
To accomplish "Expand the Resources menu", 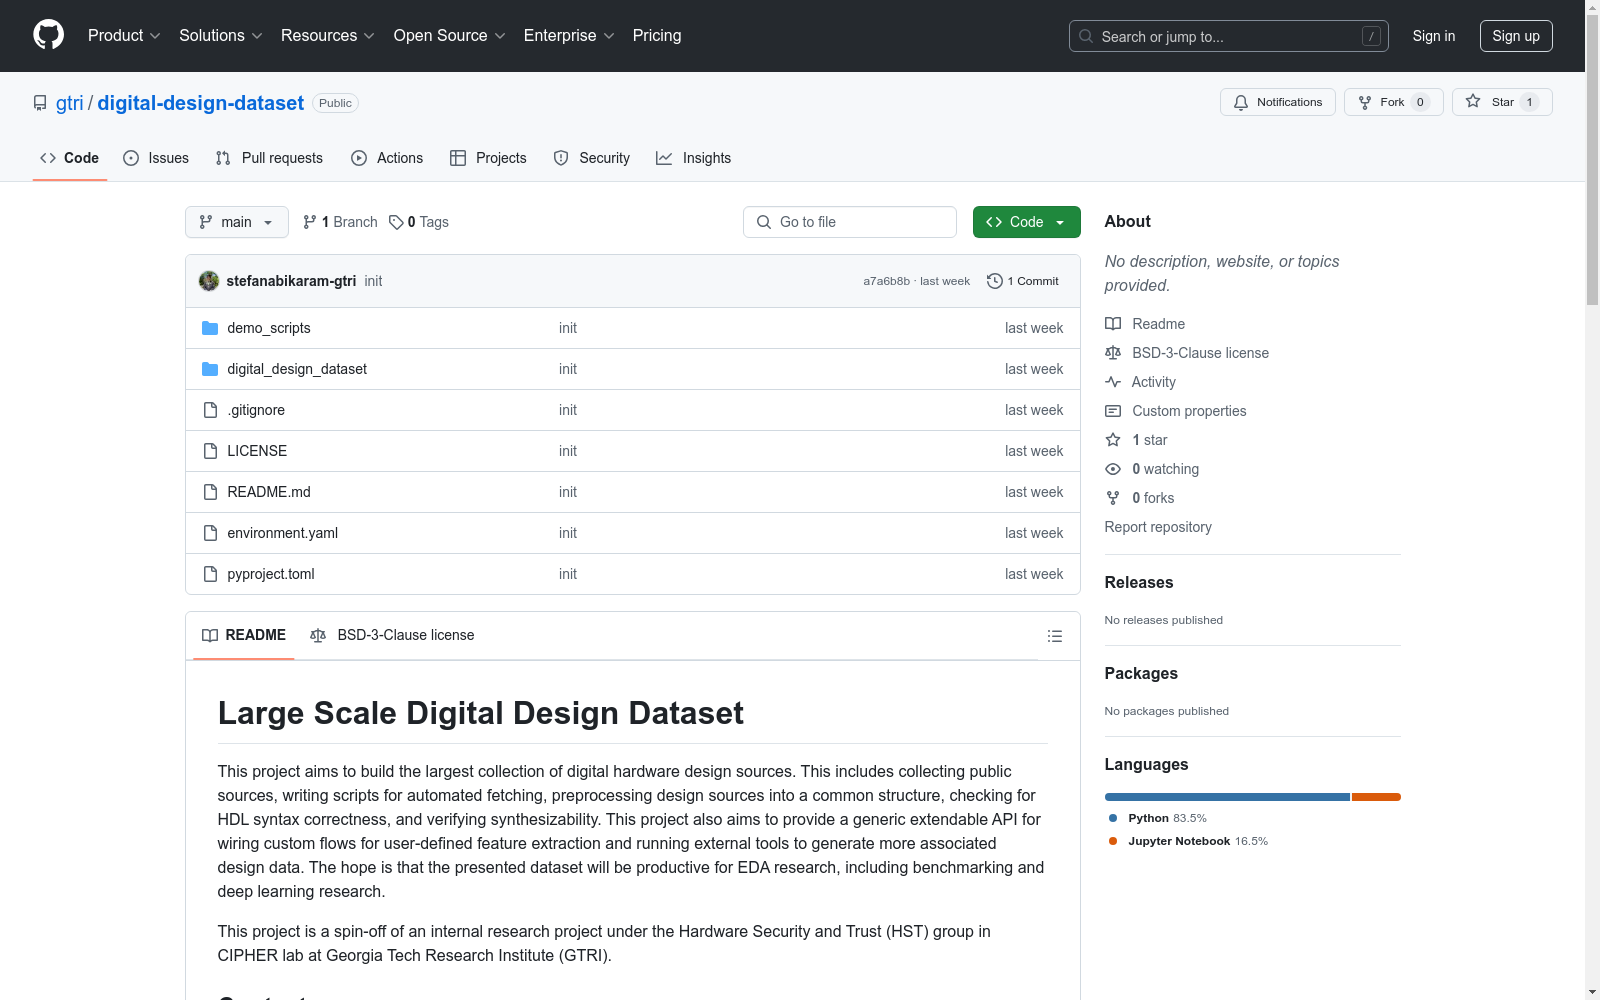I will (x=328, y=35).
